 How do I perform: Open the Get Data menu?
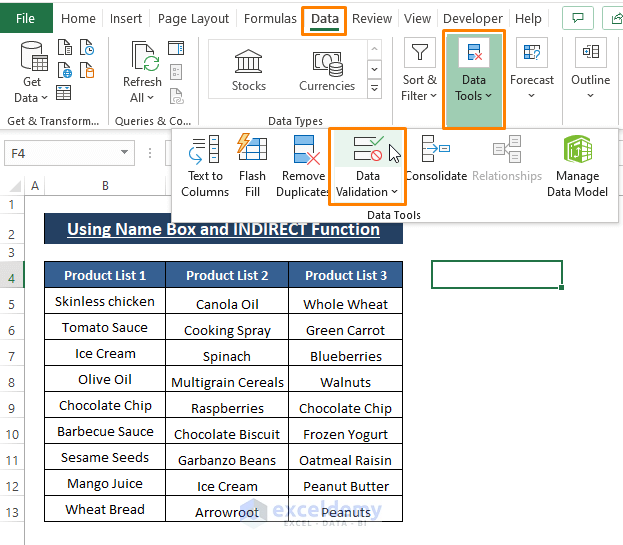32,72
